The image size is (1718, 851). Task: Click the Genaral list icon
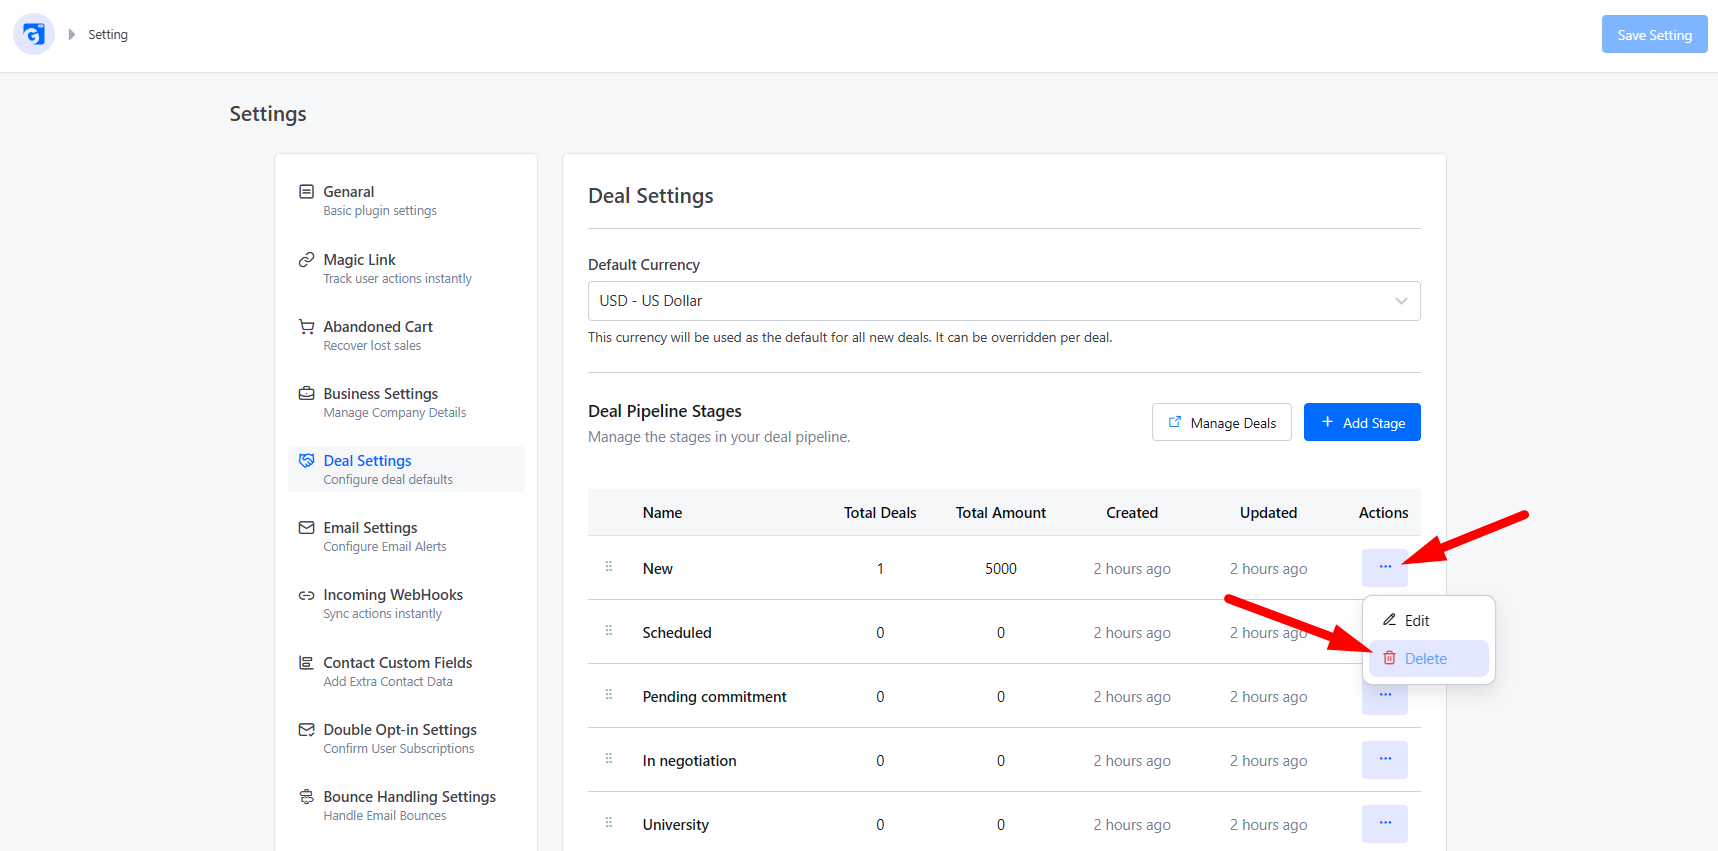[307, 191]
